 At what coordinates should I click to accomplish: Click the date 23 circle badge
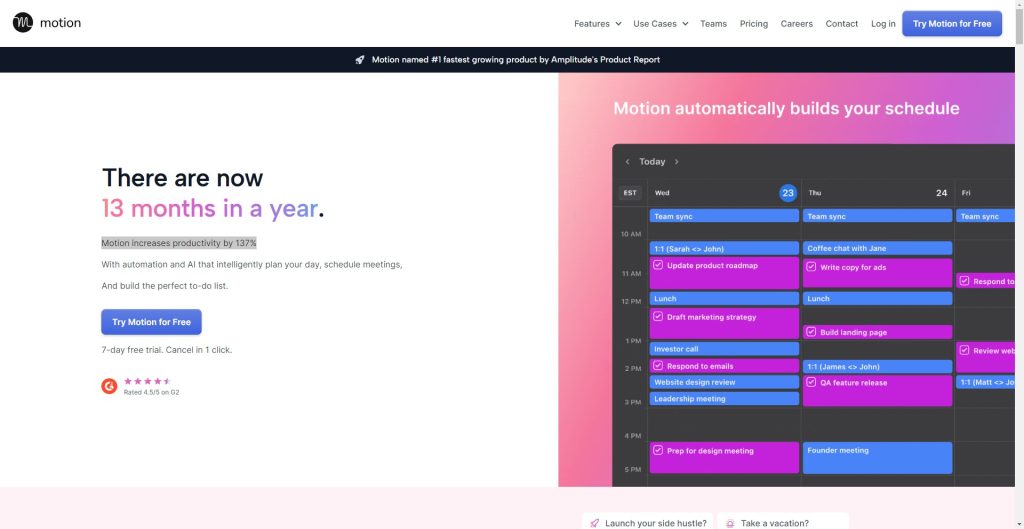pos(787,193)
